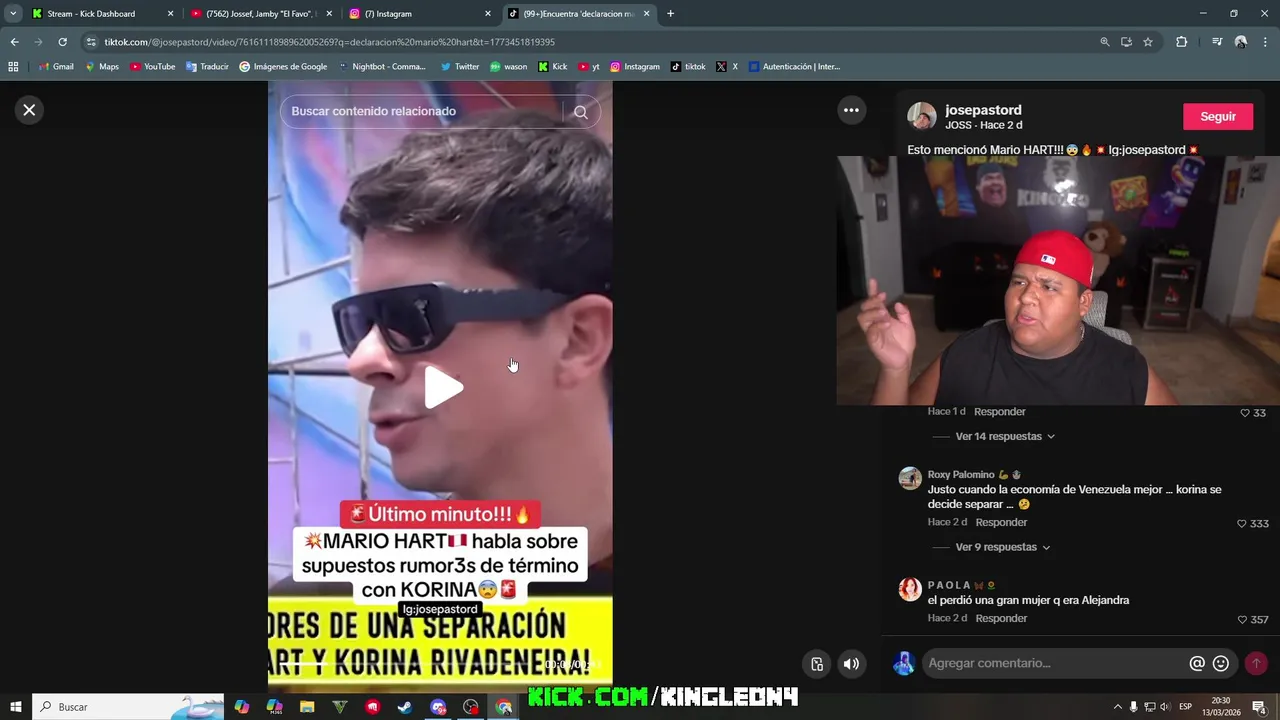Image resolution: width=1280 pixels, height=720 pixels.
Task: Close the TikTok video viewer with X
Action: (x=29, y=110)
